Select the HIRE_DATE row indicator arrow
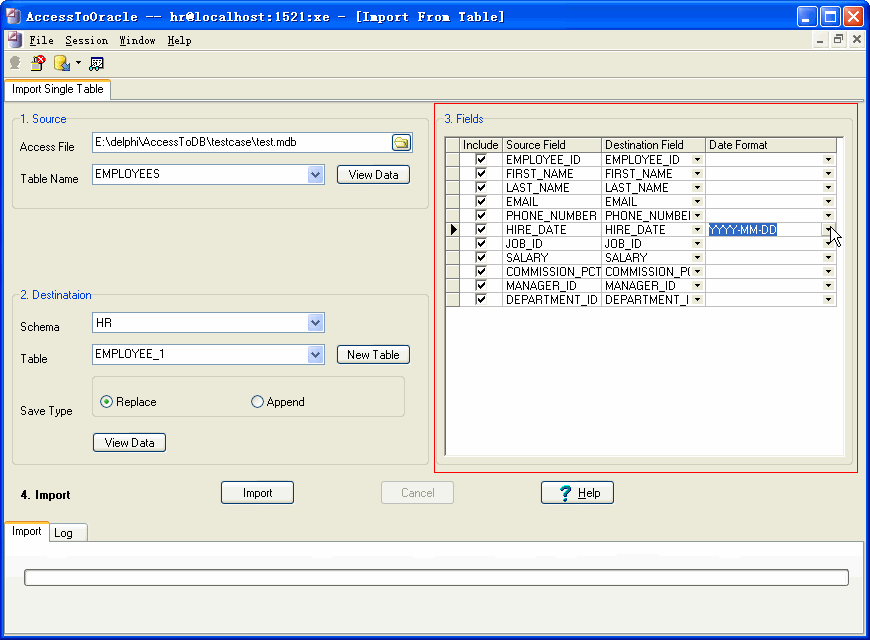The image size is (870, 640). [453, 229]
